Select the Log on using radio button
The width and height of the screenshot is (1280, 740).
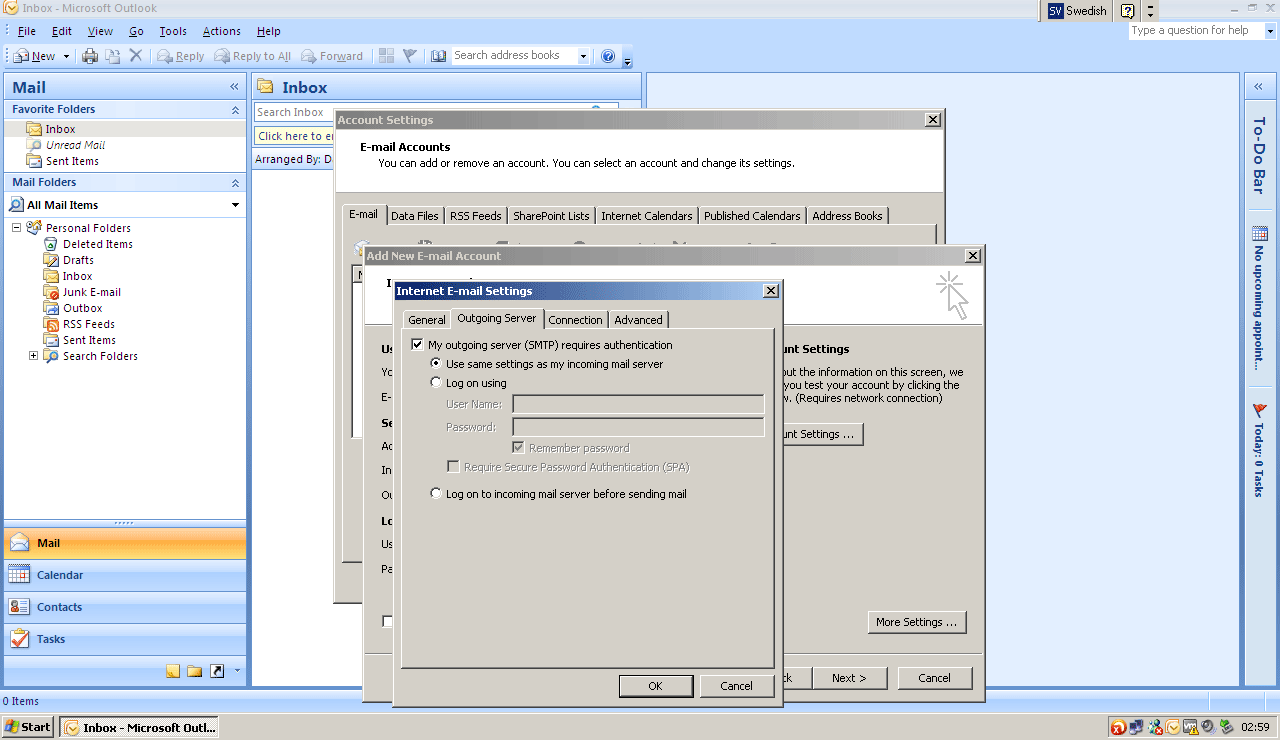(436, 383)
